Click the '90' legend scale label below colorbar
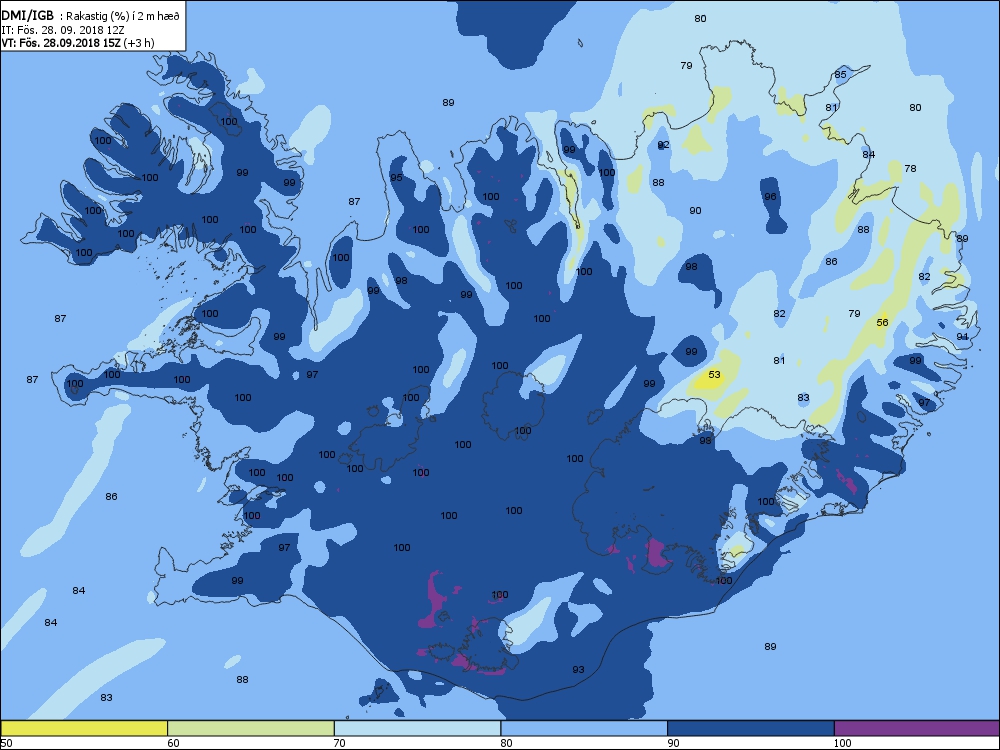Image resolution: width=1000 pixels, height=750 pixels. pyautogui.click(x=673, y=743)
